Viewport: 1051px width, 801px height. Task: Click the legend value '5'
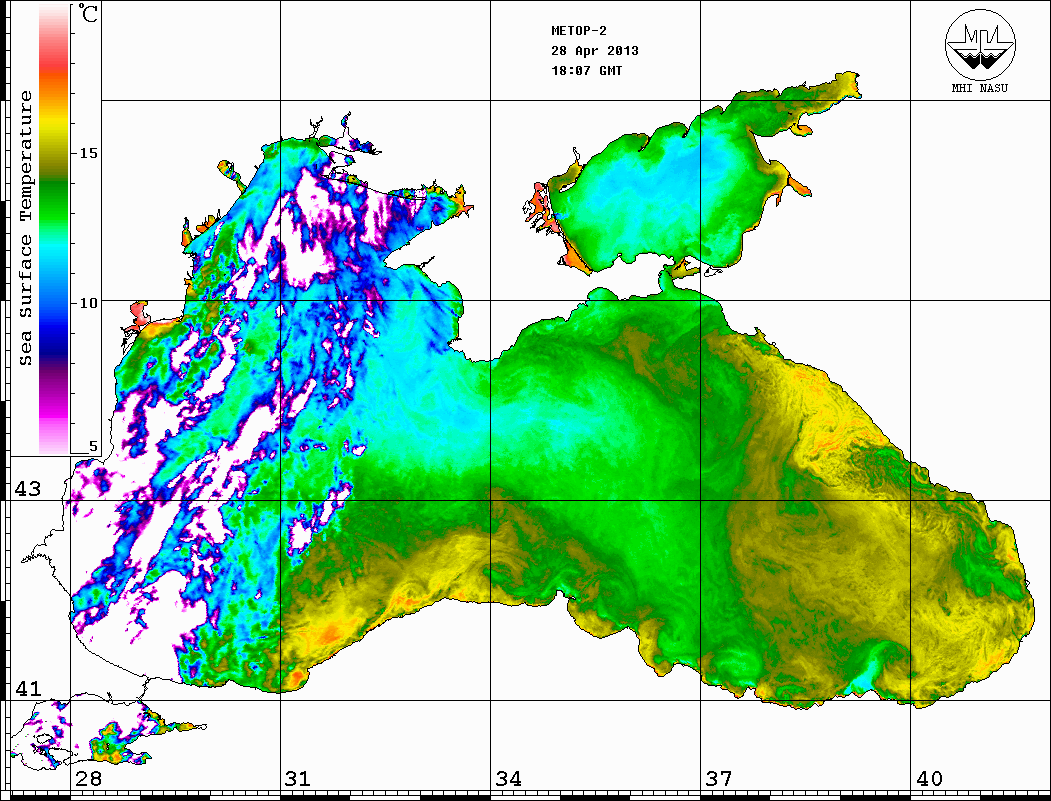click(x=93, y=446)
